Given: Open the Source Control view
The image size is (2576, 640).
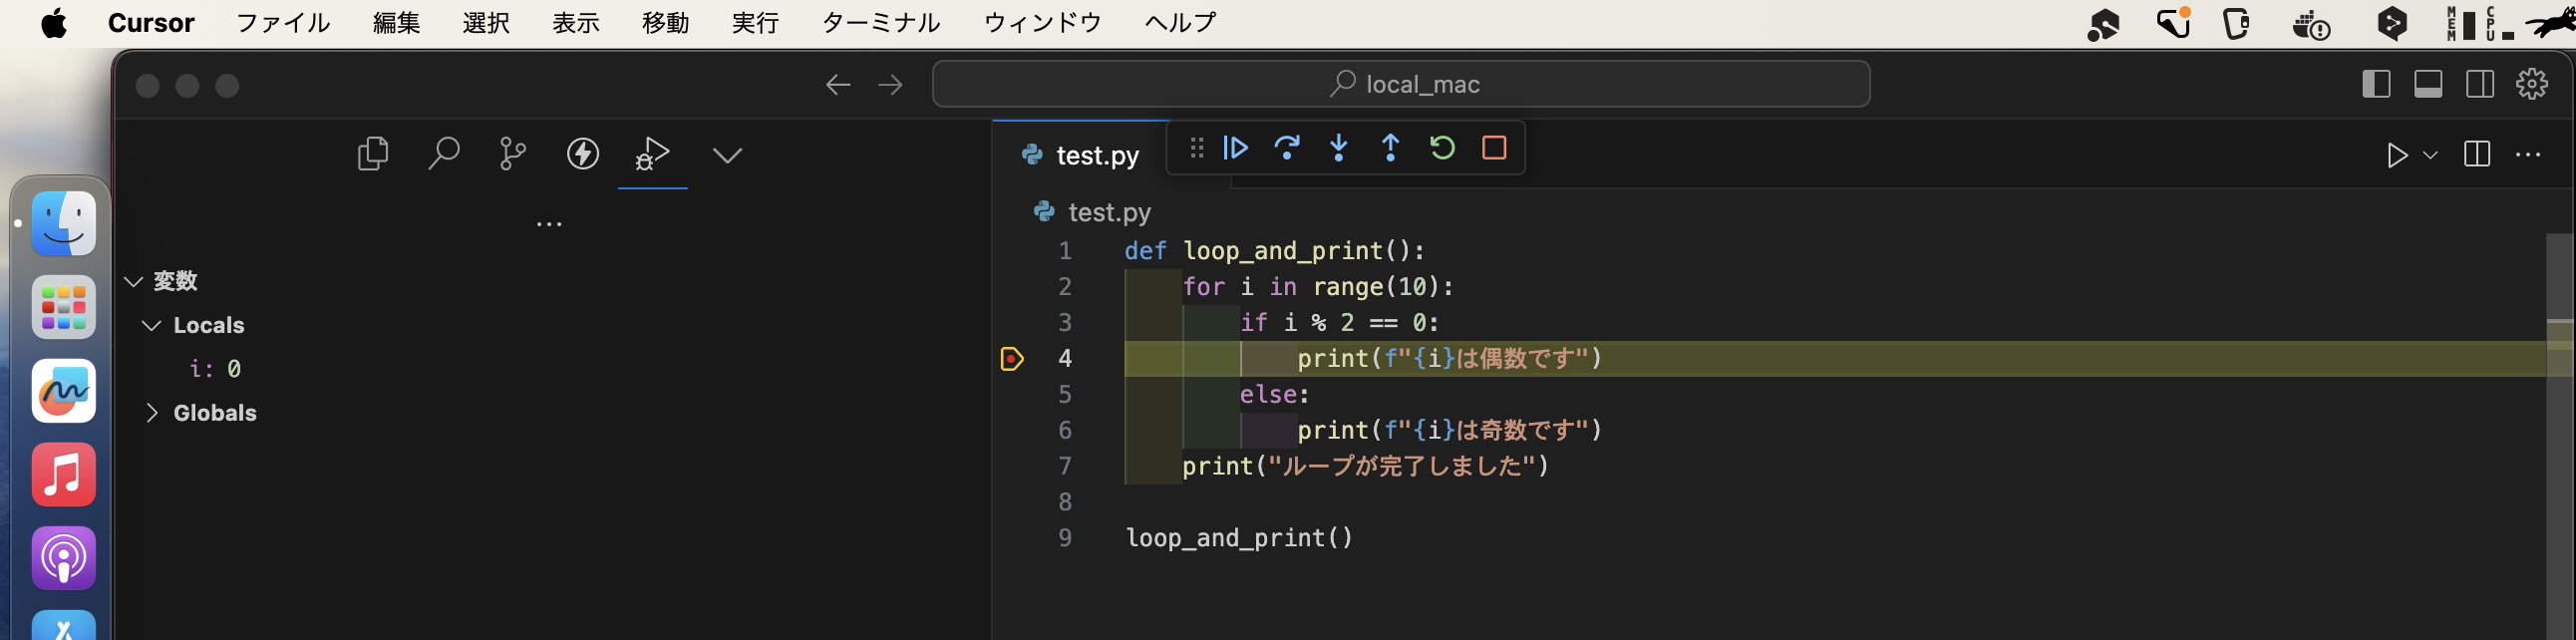Looking at the screenshot, I should 513,154.
